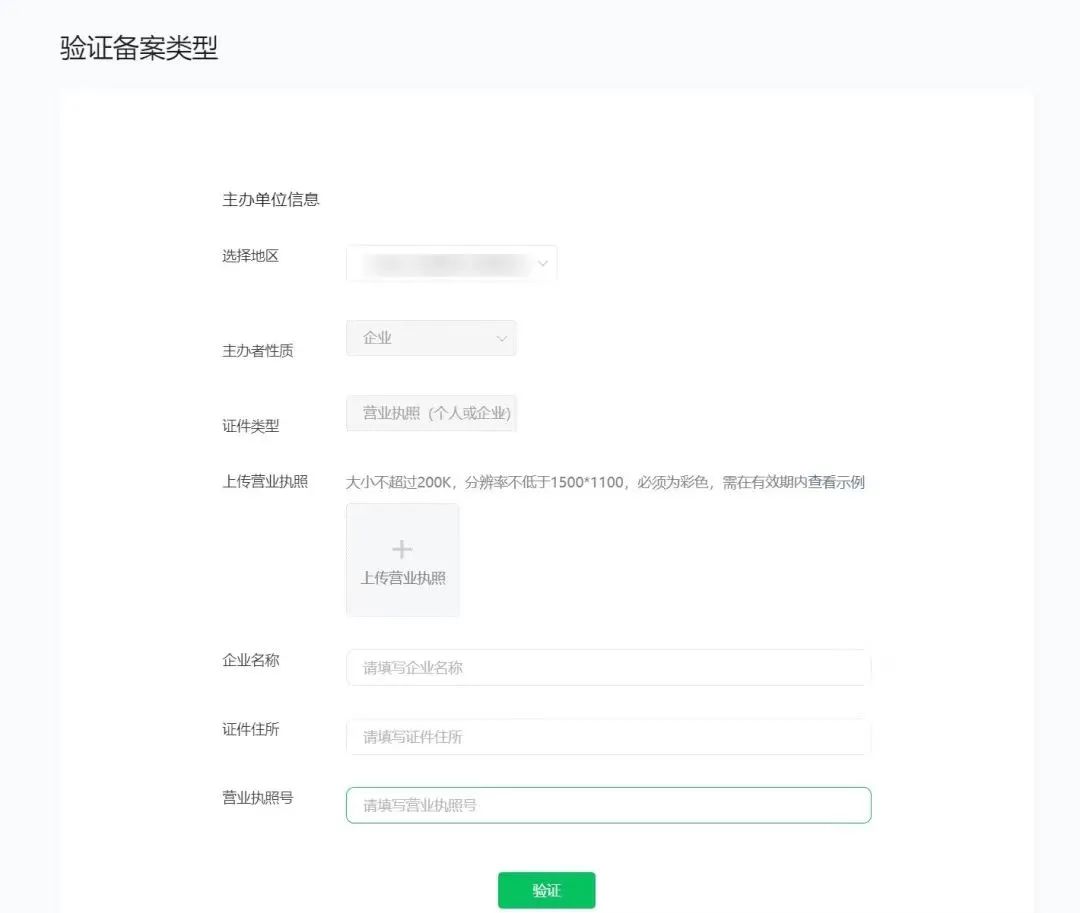This screenshot has height=913, width=1080.
Task: Click the chevron arrow of 选择地区 dropdown
Action: point(543,264)
